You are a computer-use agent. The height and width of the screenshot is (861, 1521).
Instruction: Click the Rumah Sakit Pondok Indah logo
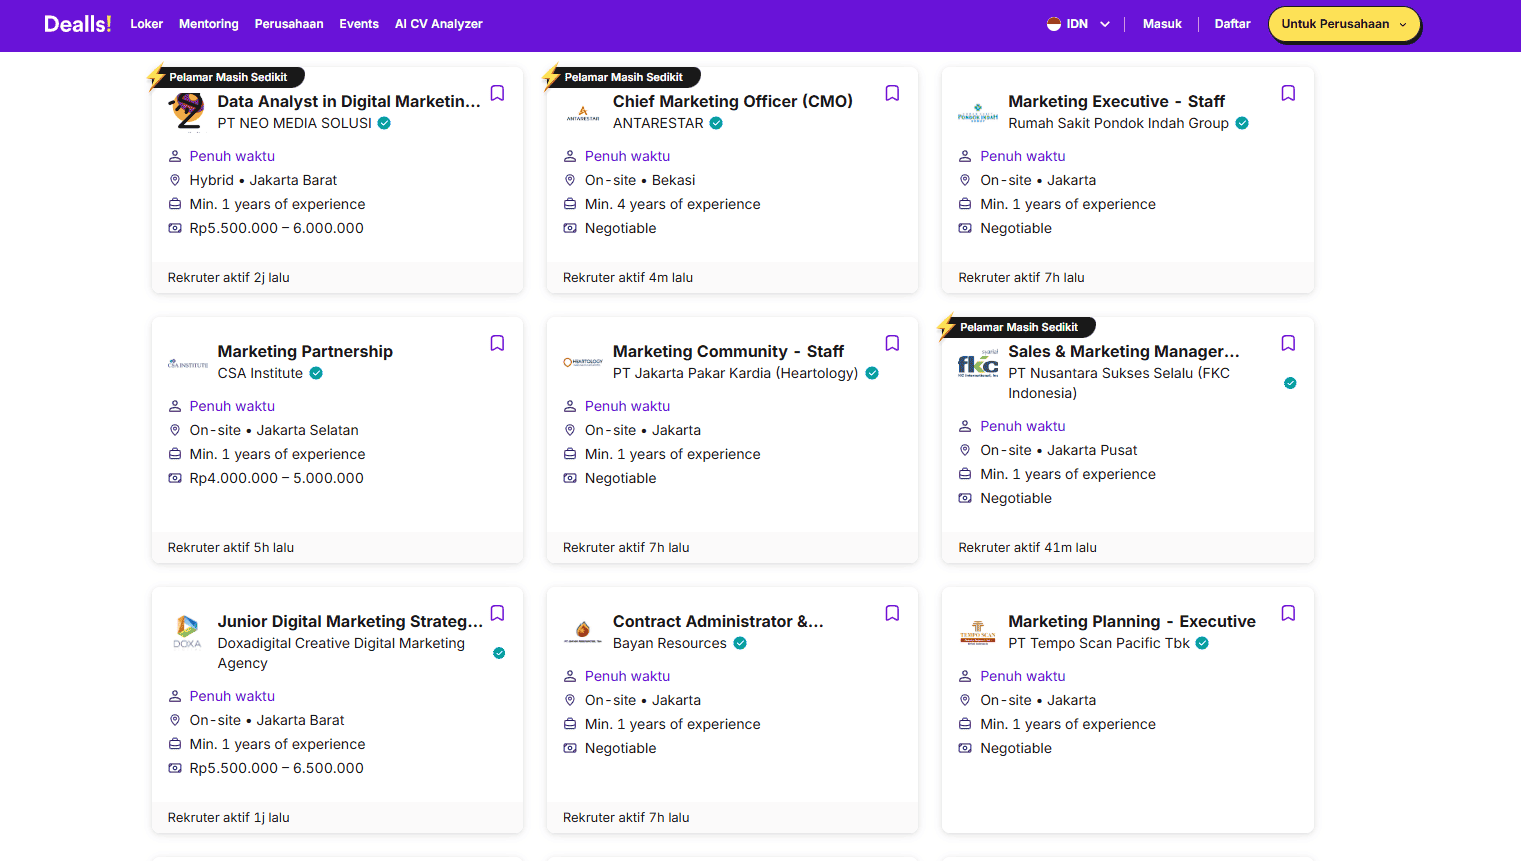pyautogui.click(x=978, y=112)
